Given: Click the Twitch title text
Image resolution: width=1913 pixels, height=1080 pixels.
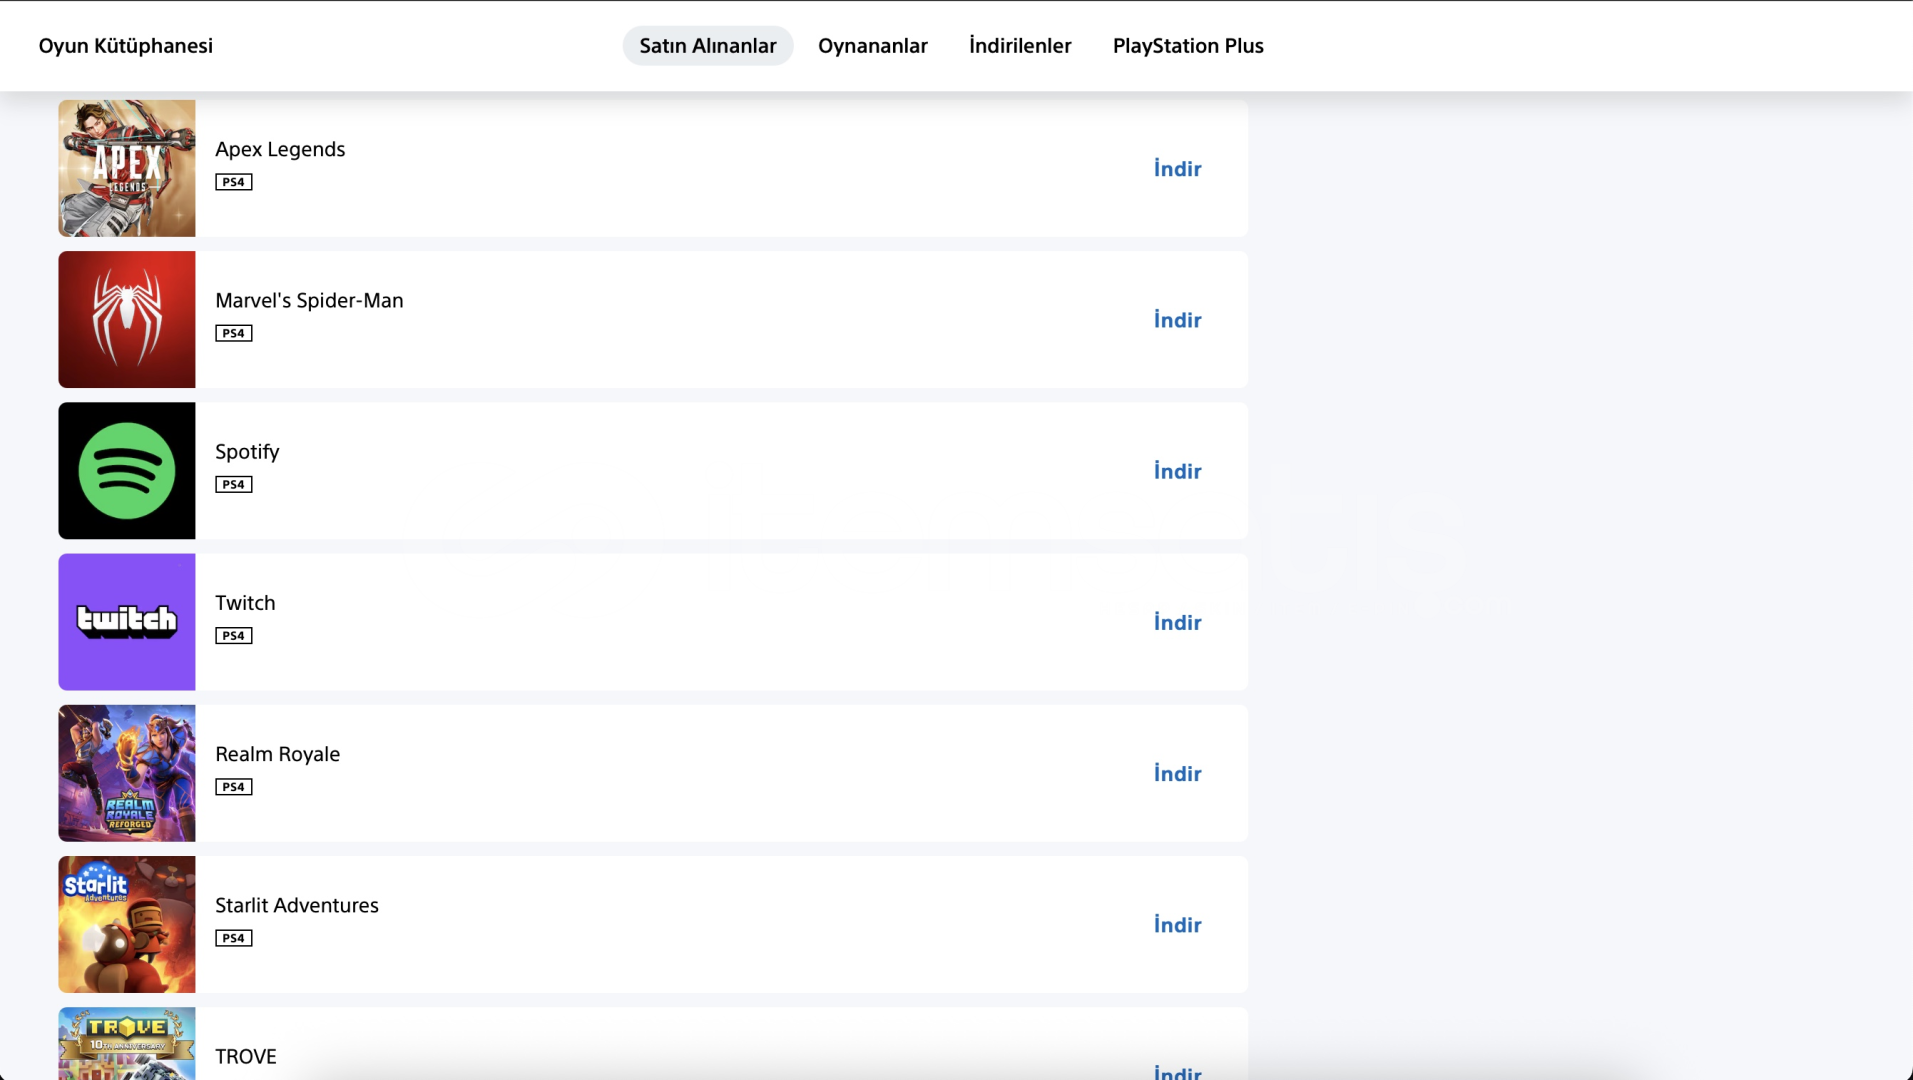Looking at the screenshot, I should point(245,603).
